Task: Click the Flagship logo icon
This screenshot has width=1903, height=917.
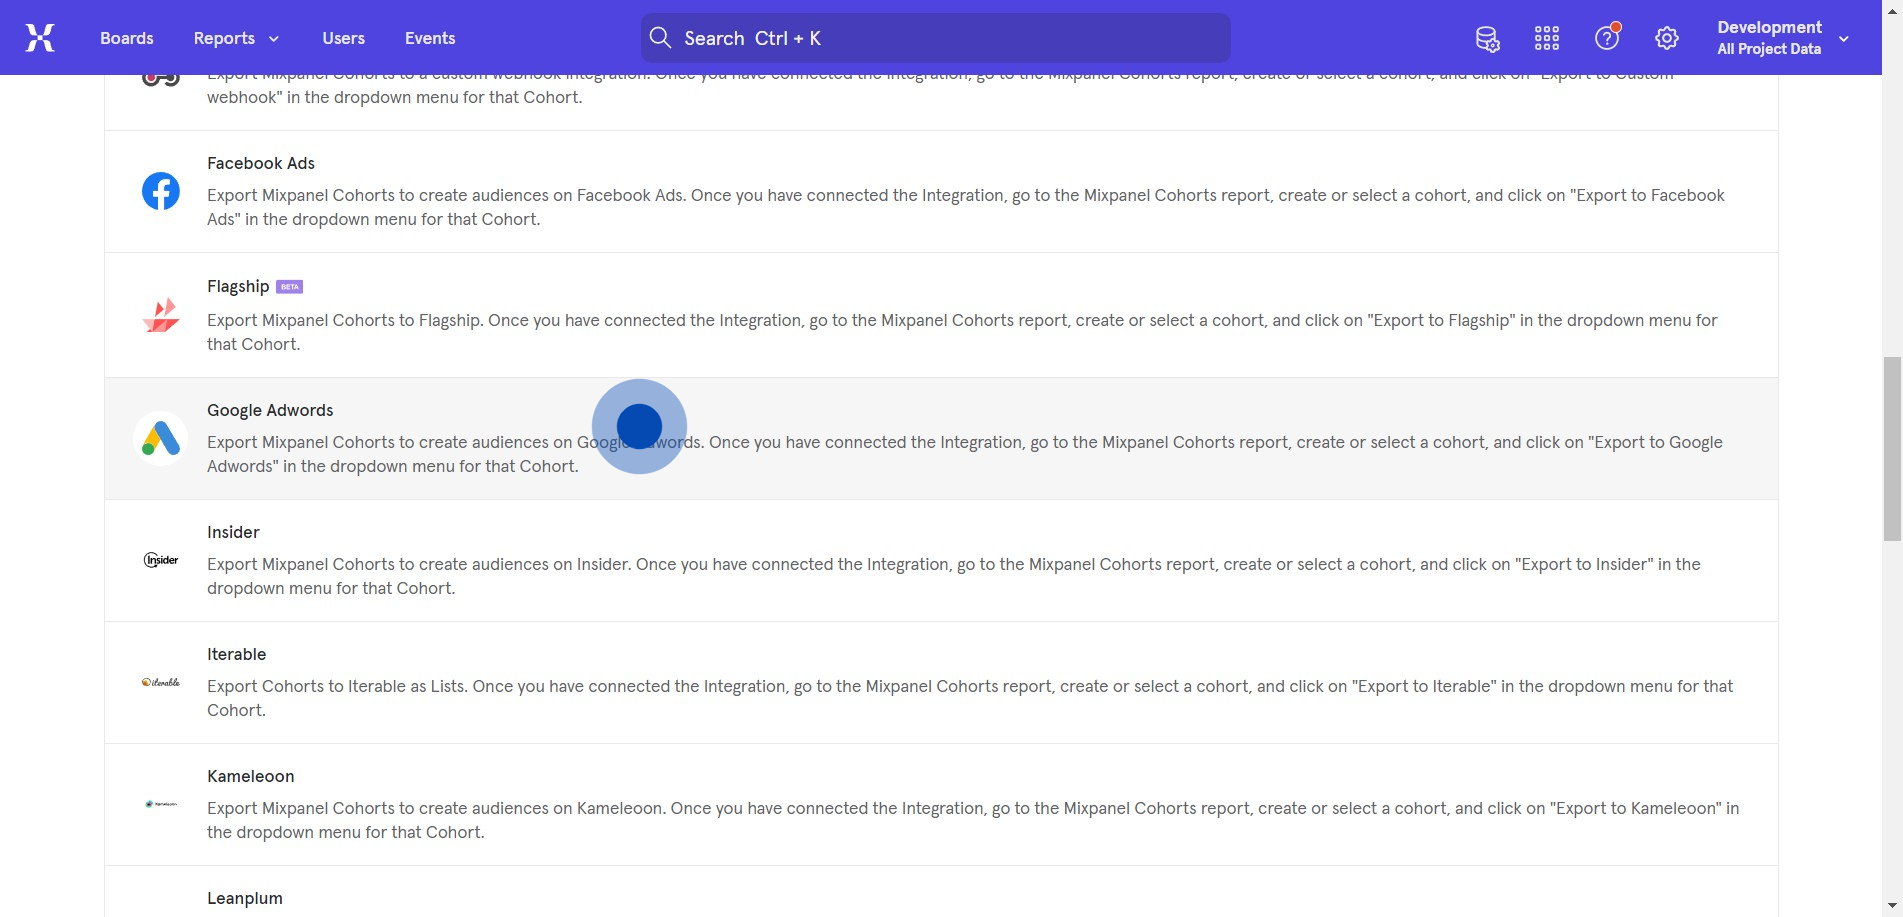Action: click(x=161, y=315)
